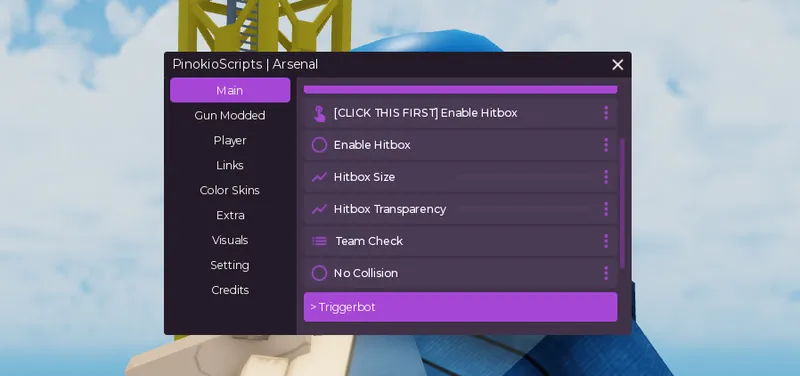Screen dimensions: 800x376
Task: Open the Gun Modded tab
Action: (x=230, y=115)
